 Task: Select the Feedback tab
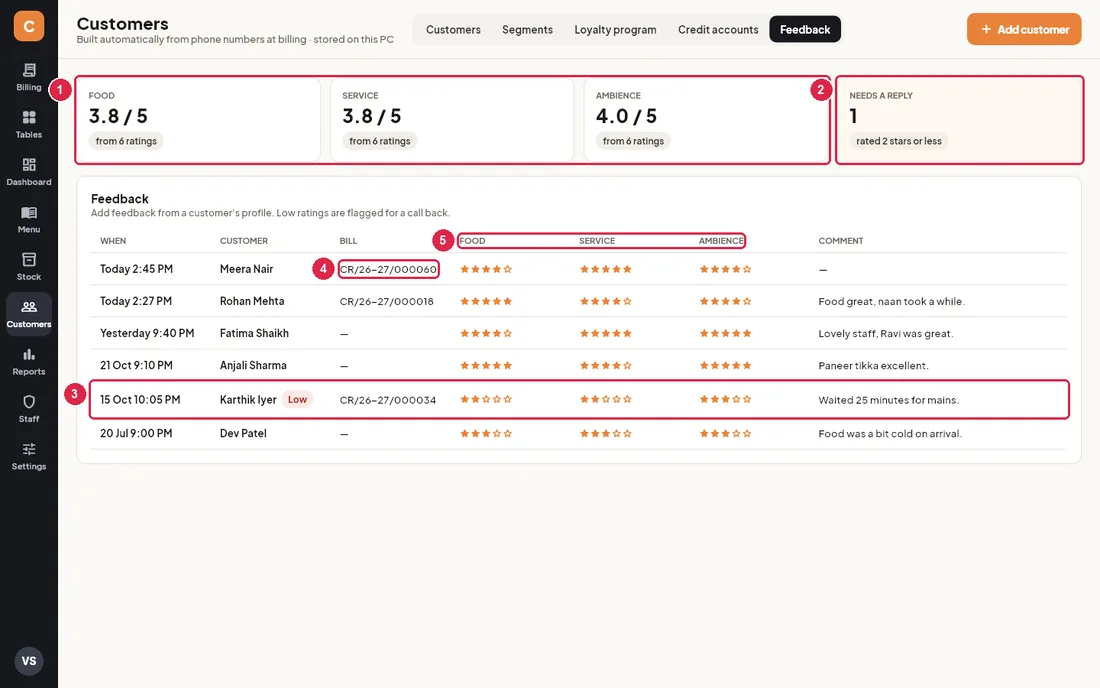pyautogui.click(x=805, y=29)
